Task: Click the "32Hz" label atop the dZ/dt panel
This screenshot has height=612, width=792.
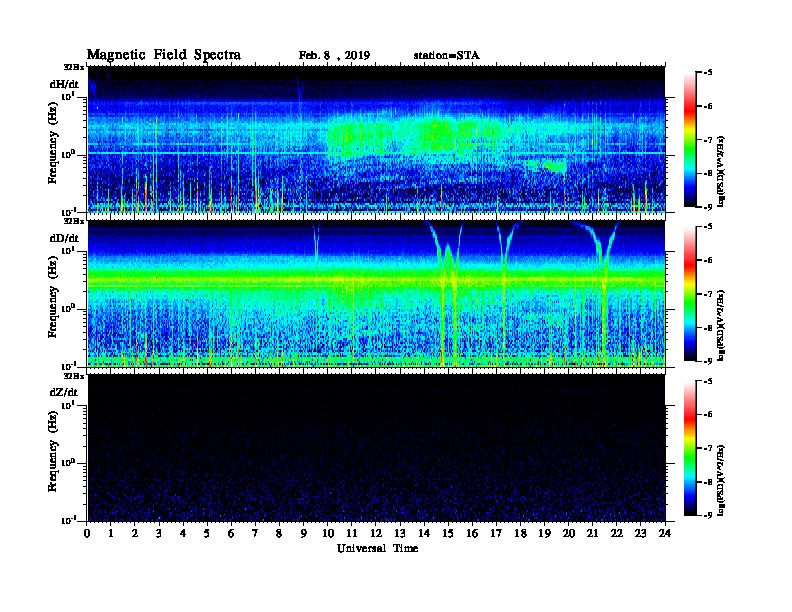Action: pos(74,376)
